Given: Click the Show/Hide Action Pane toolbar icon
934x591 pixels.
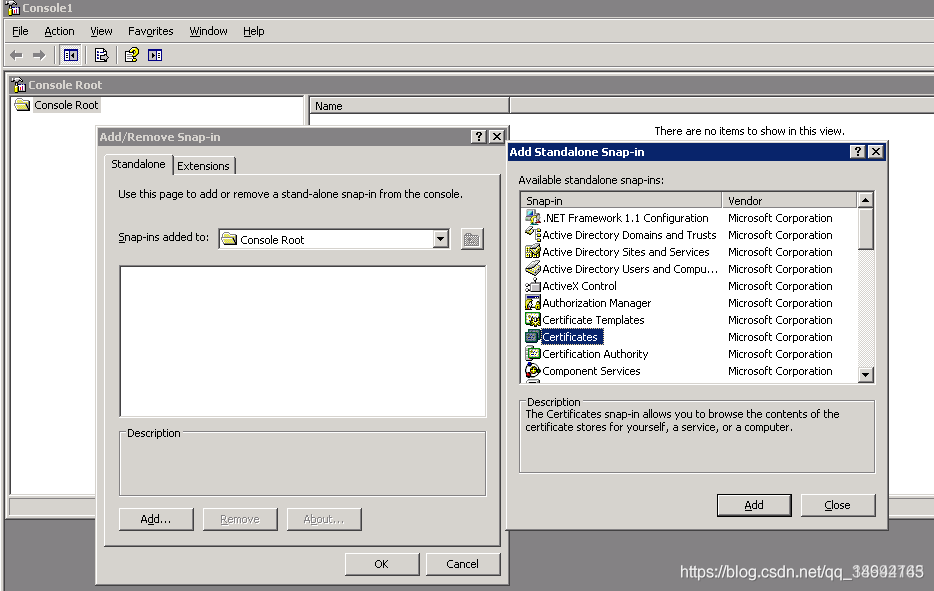Looking at the screenshot, I should [x=155, y=55].
